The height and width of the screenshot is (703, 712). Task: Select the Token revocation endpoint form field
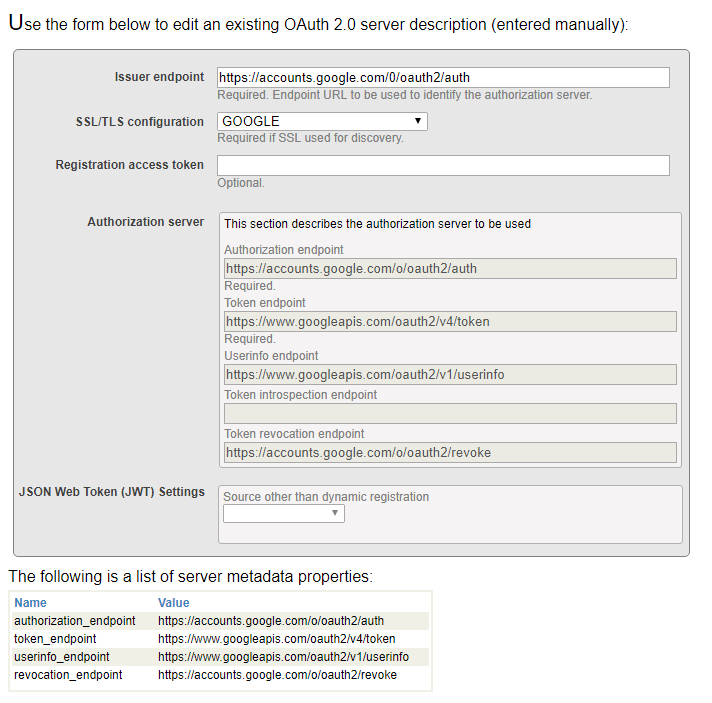point(450,452)
